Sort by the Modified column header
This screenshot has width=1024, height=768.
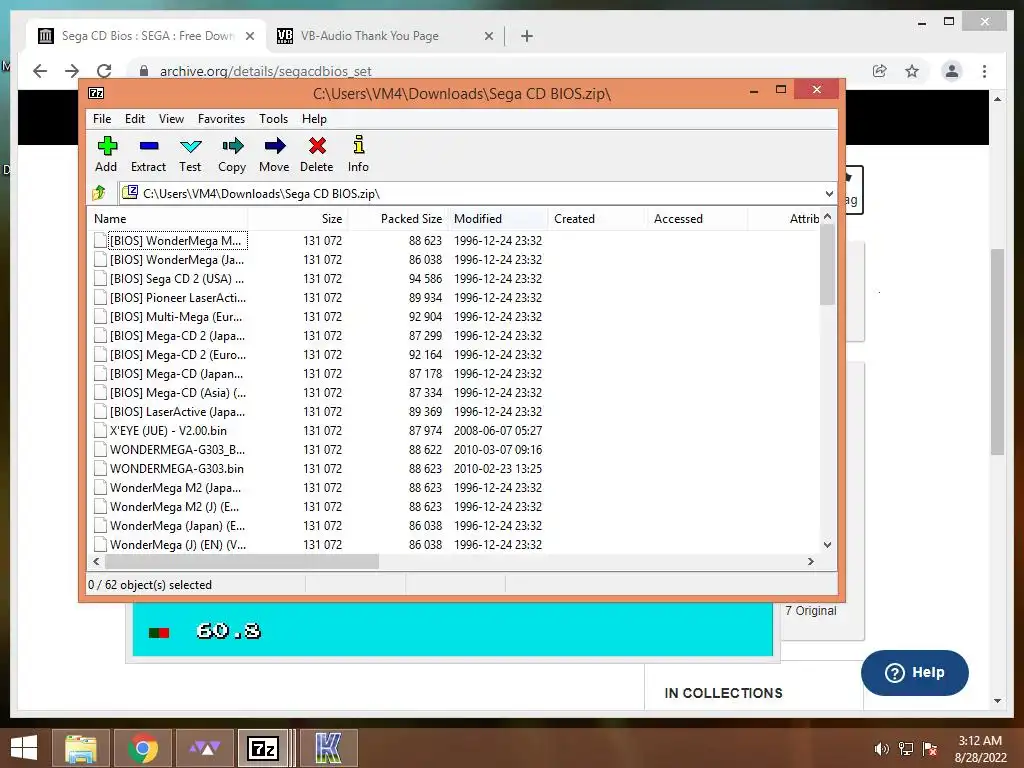coord(498,219)
